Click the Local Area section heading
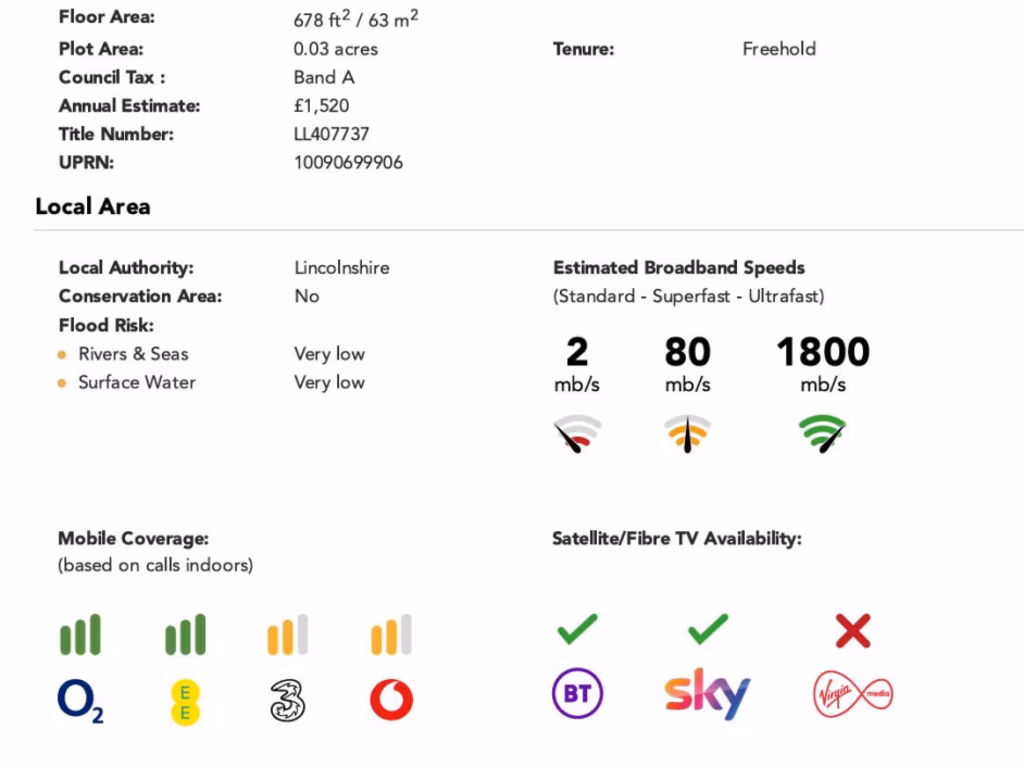The width and height of the screenshot is (1024, 768). 93,207
